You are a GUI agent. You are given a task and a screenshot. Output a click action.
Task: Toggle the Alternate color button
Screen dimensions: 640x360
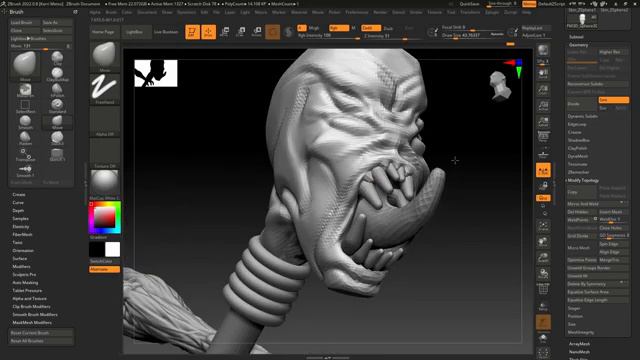104,269
